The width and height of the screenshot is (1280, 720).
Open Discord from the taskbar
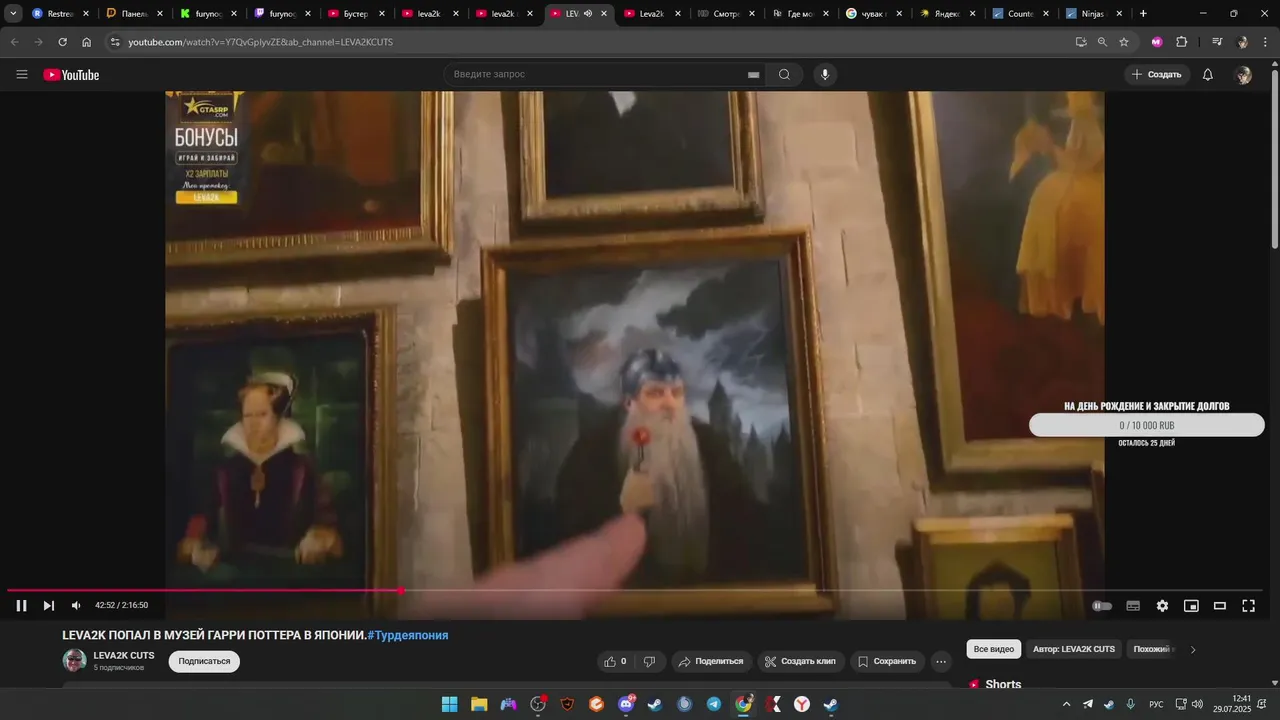click(626, 704)
